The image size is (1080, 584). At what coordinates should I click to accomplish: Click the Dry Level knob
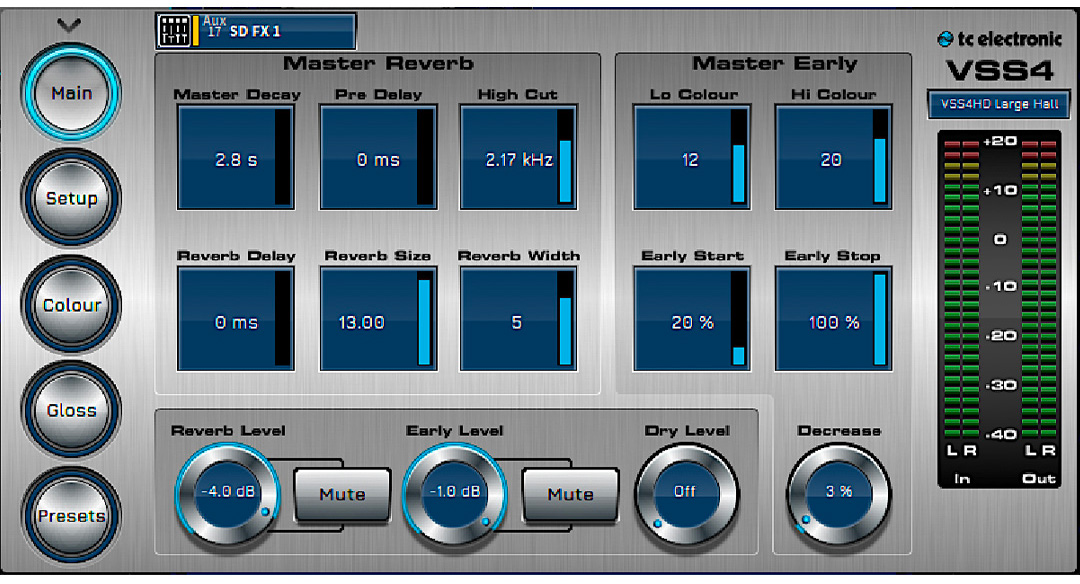pos(685,492)
